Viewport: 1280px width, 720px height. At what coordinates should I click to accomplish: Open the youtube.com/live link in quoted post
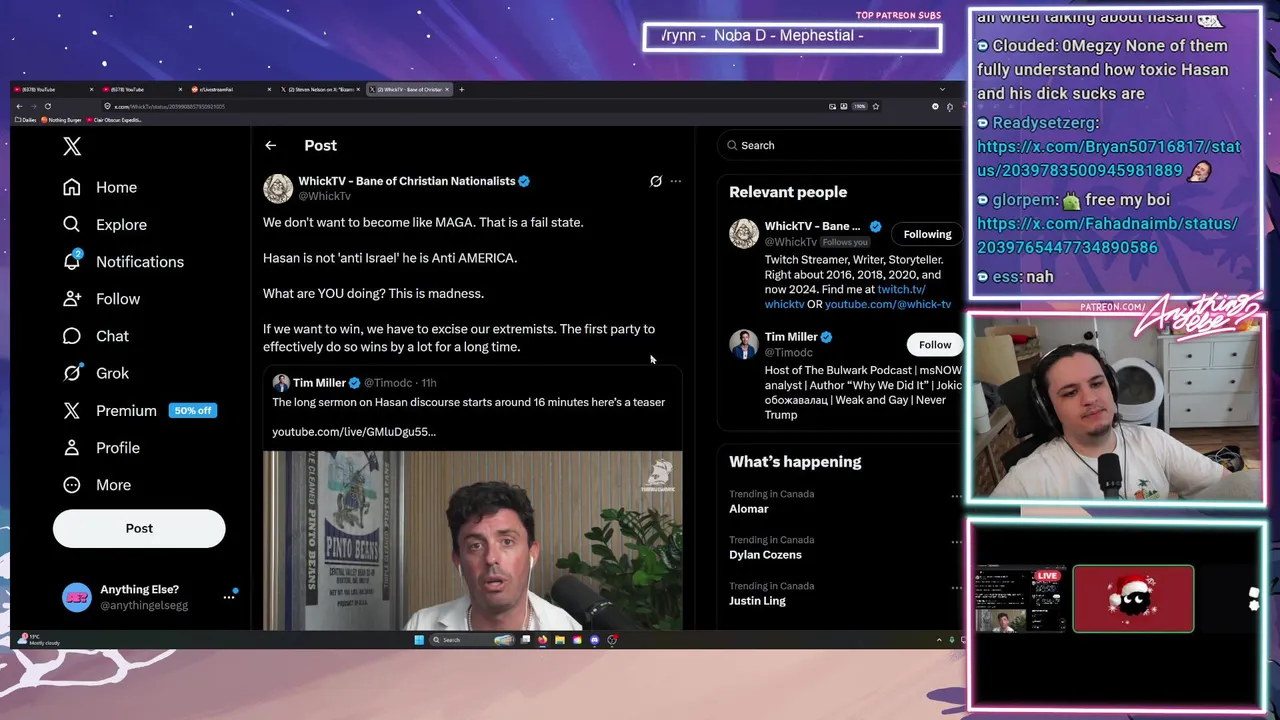click(x=354, y=432)
